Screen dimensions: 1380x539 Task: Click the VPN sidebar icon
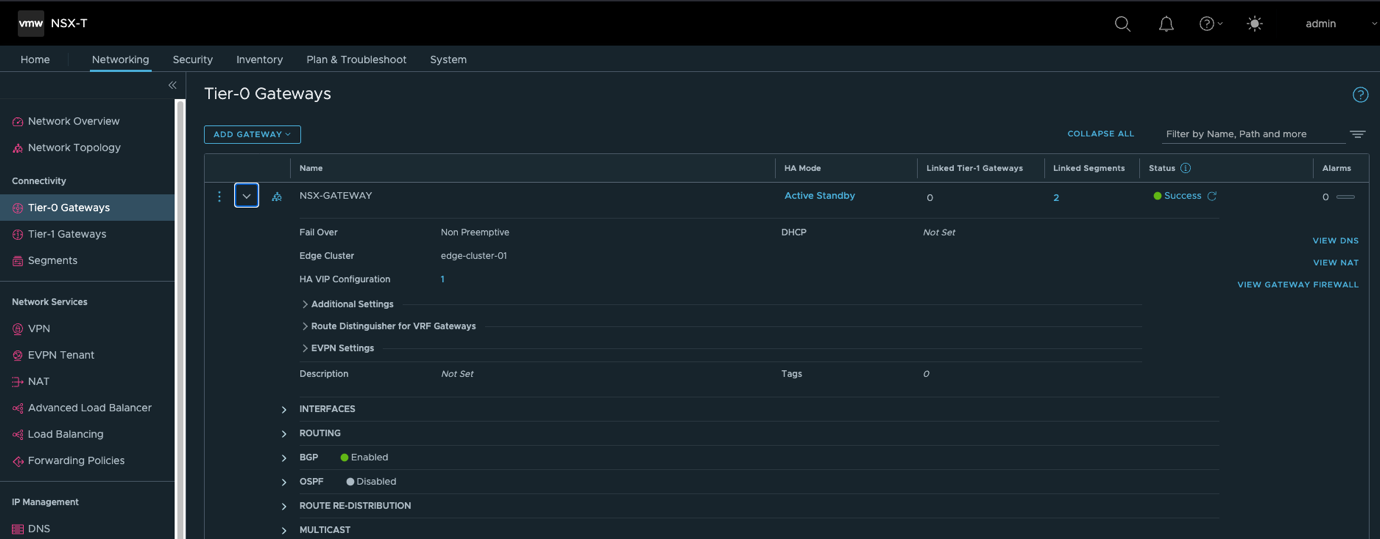pyautogui.click(x=17, y=329)
